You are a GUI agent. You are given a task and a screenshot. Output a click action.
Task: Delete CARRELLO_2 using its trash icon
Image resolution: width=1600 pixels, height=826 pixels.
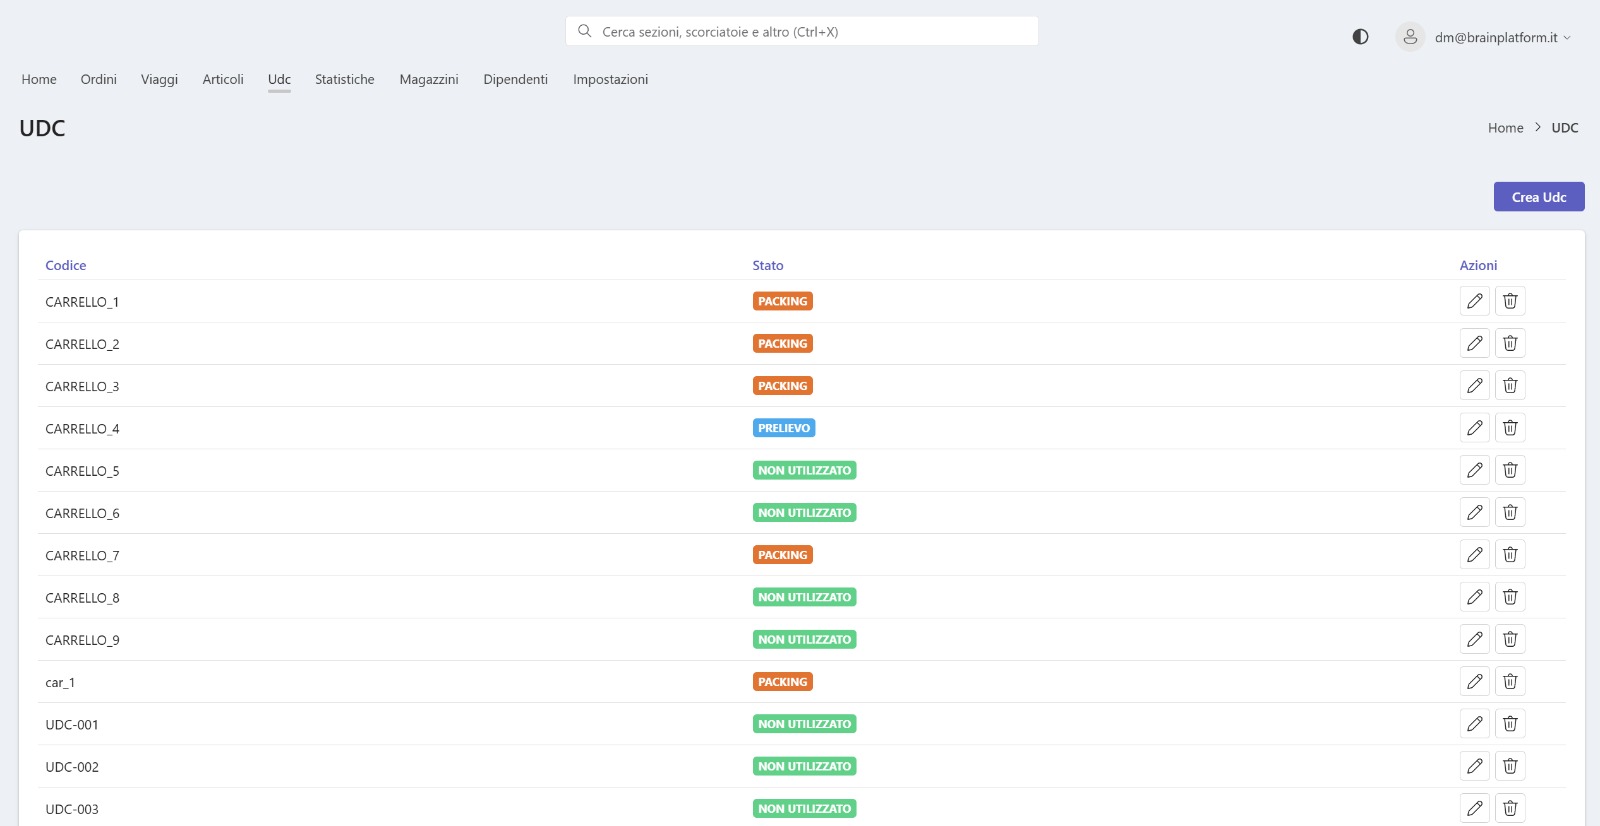[x=1510, y=343]
